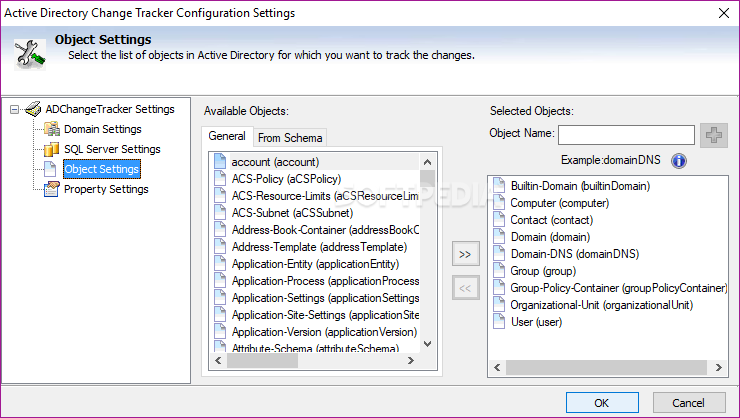Click Selected Objects horizontal scroll right arrow

(x=718, y=367)
